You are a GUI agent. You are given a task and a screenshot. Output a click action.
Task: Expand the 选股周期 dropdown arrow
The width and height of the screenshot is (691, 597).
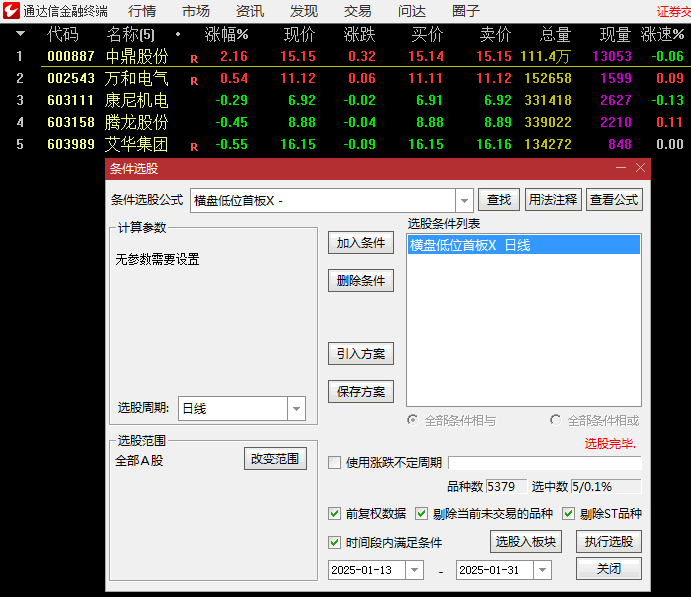click(296, 408)
